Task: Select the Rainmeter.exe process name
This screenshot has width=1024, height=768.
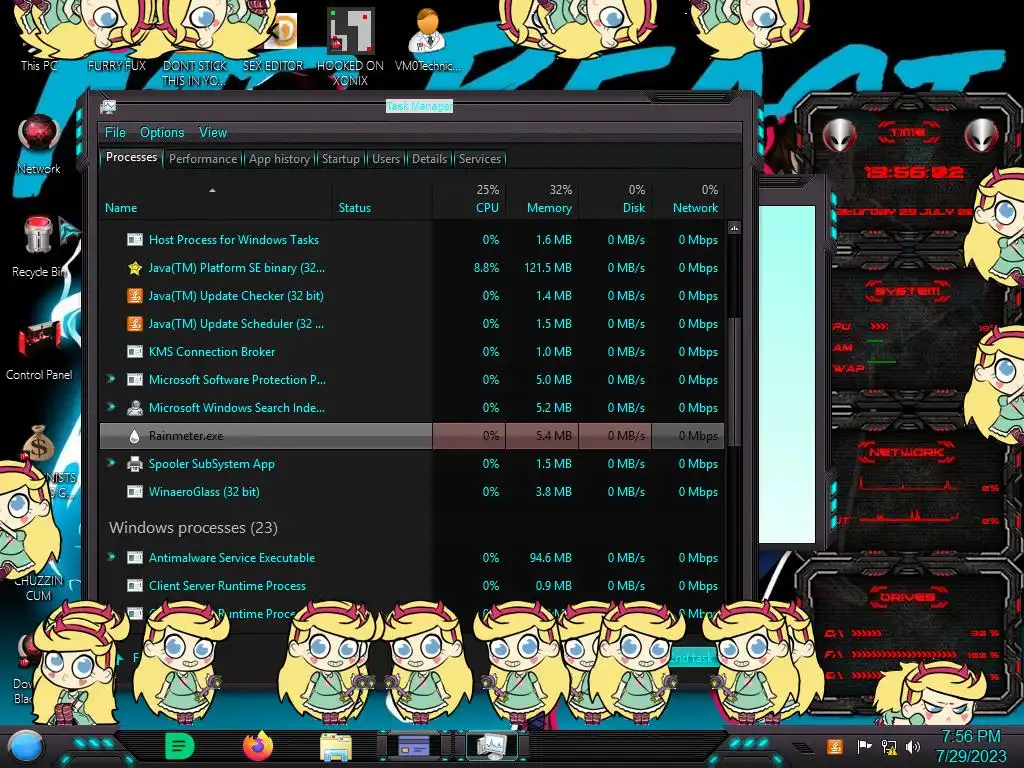Action: pyautogui.click(x=186, y=436)
